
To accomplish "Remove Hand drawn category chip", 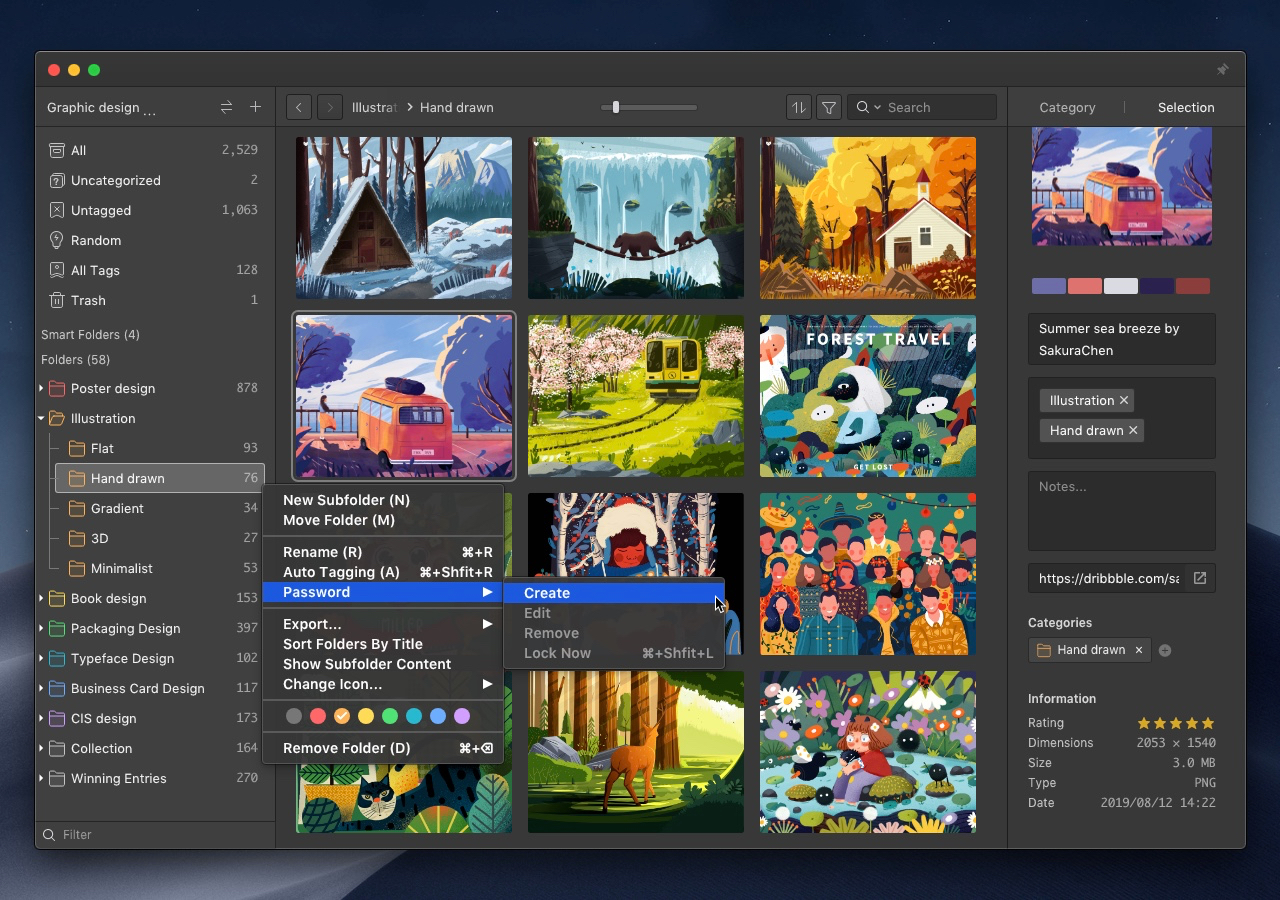I will [1138, 650].
